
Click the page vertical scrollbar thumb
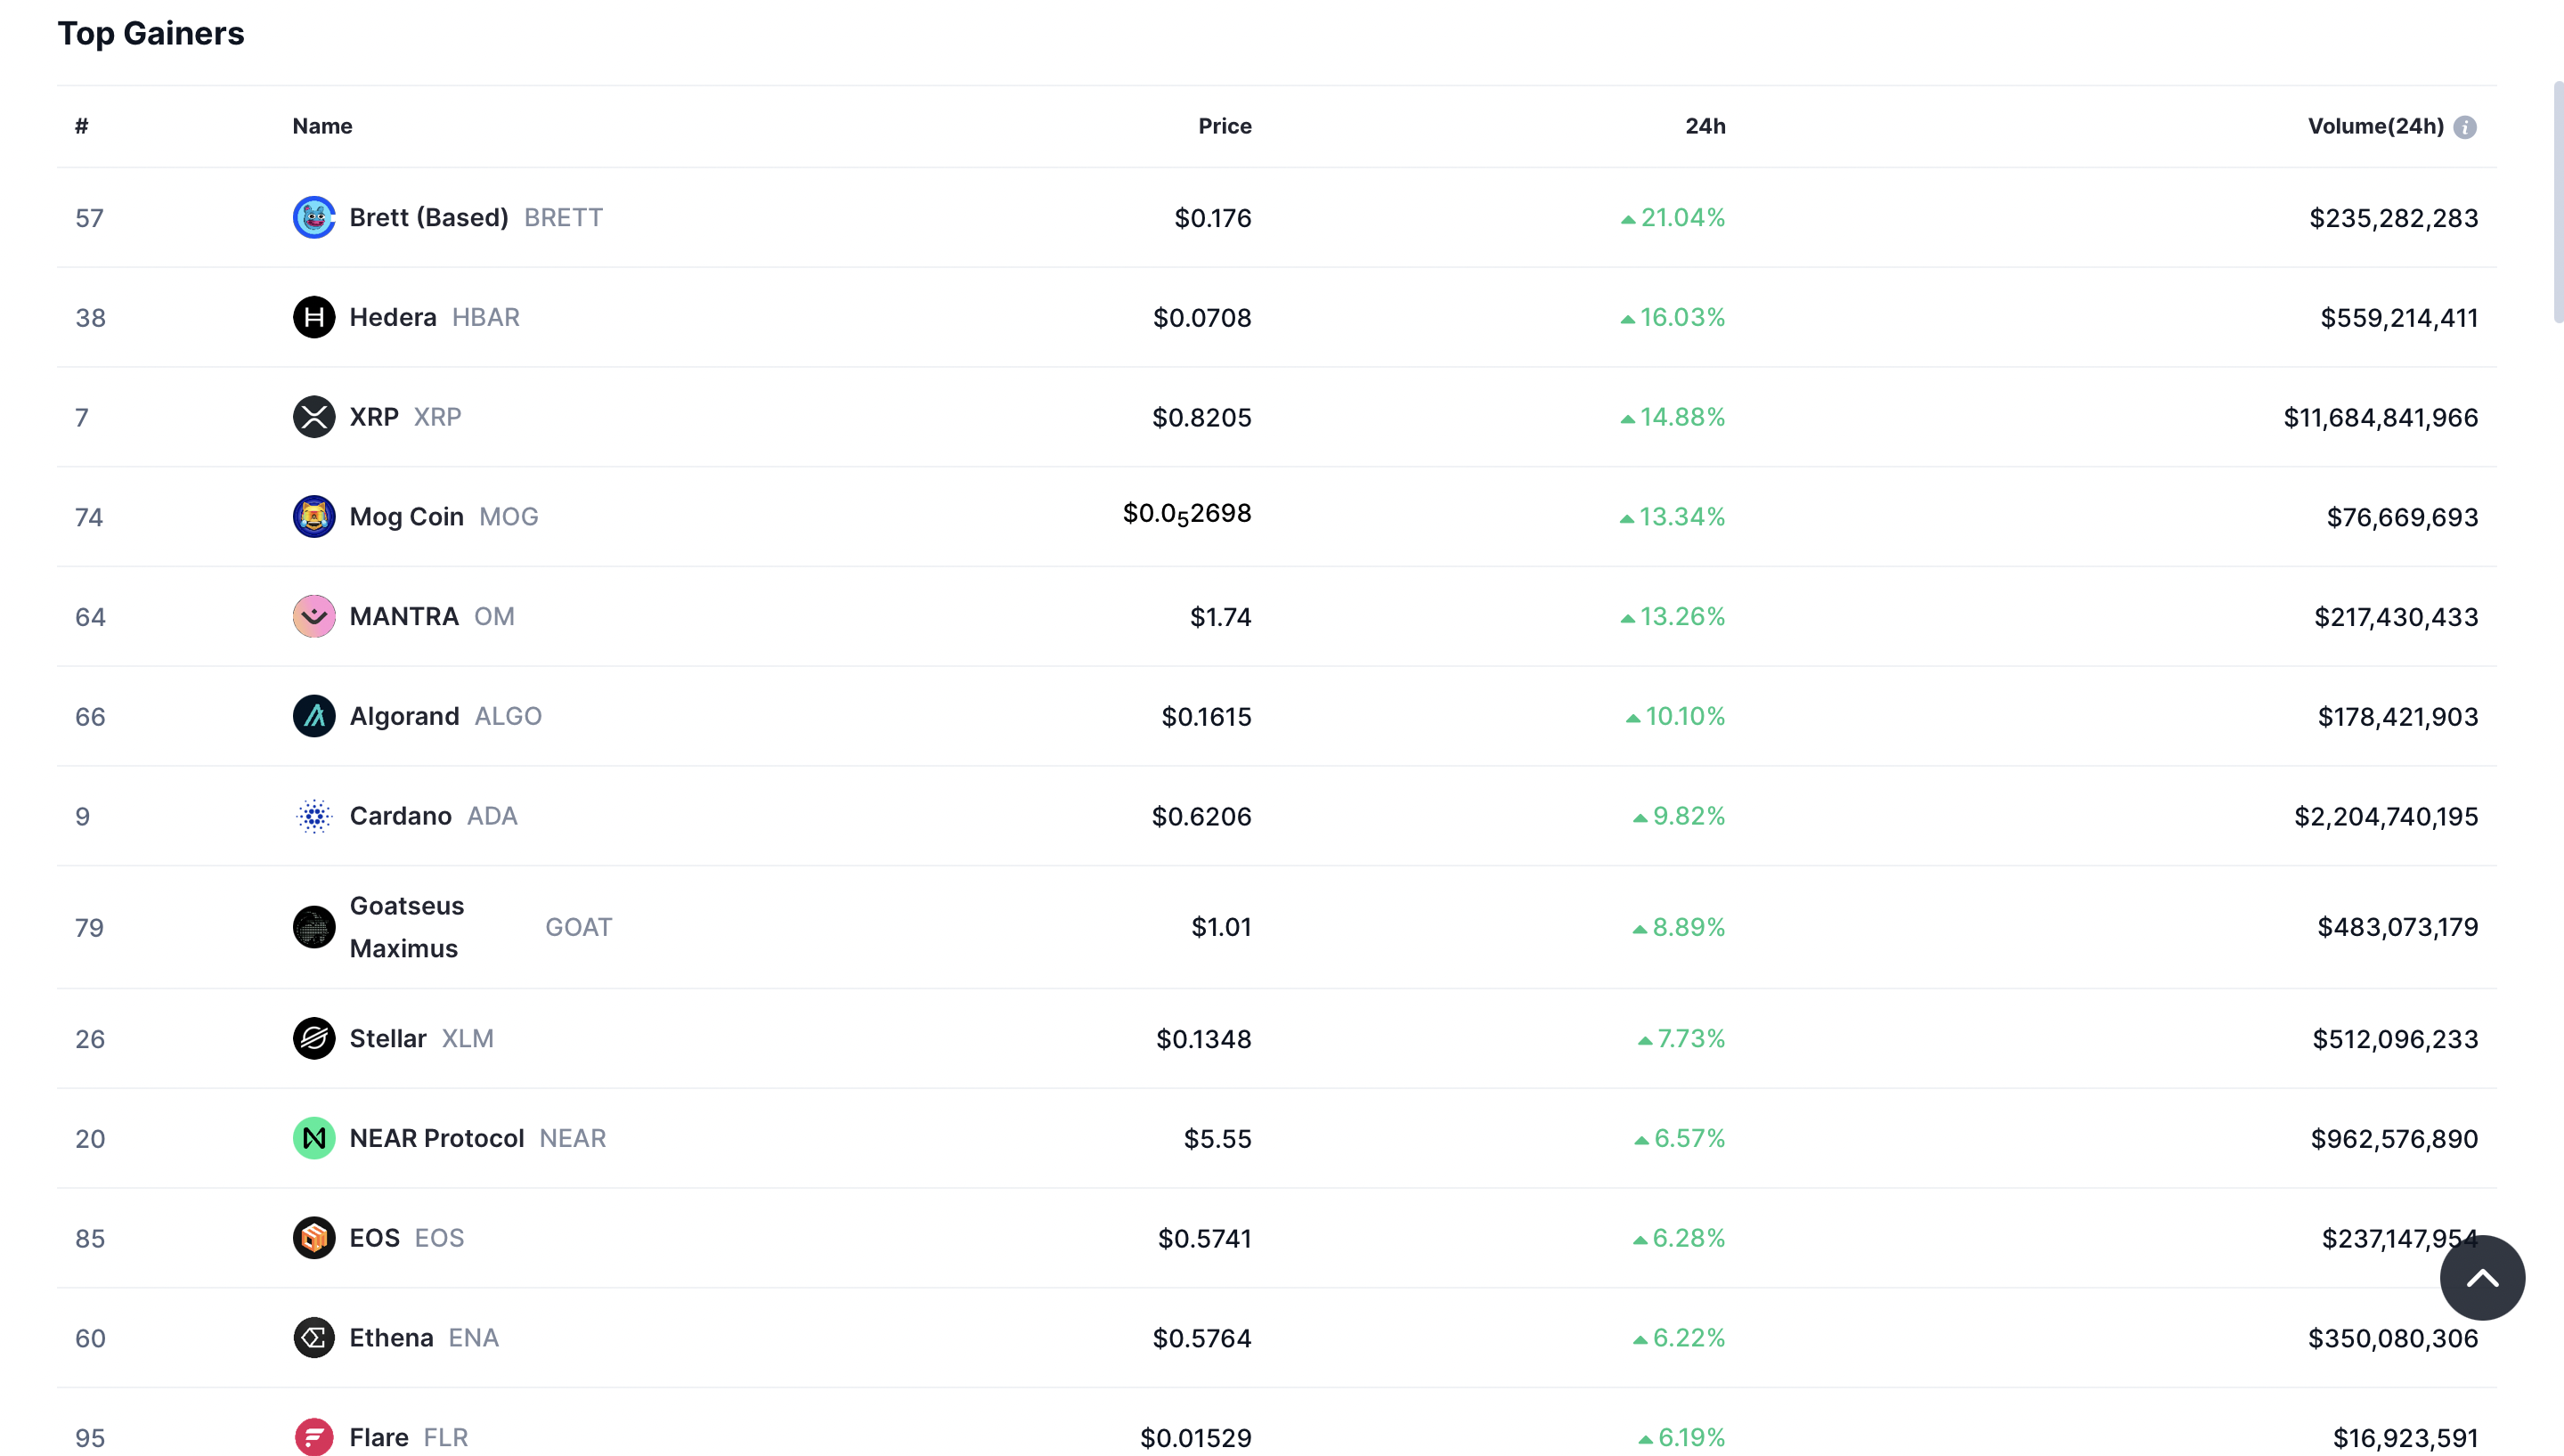click(2557, 202)
